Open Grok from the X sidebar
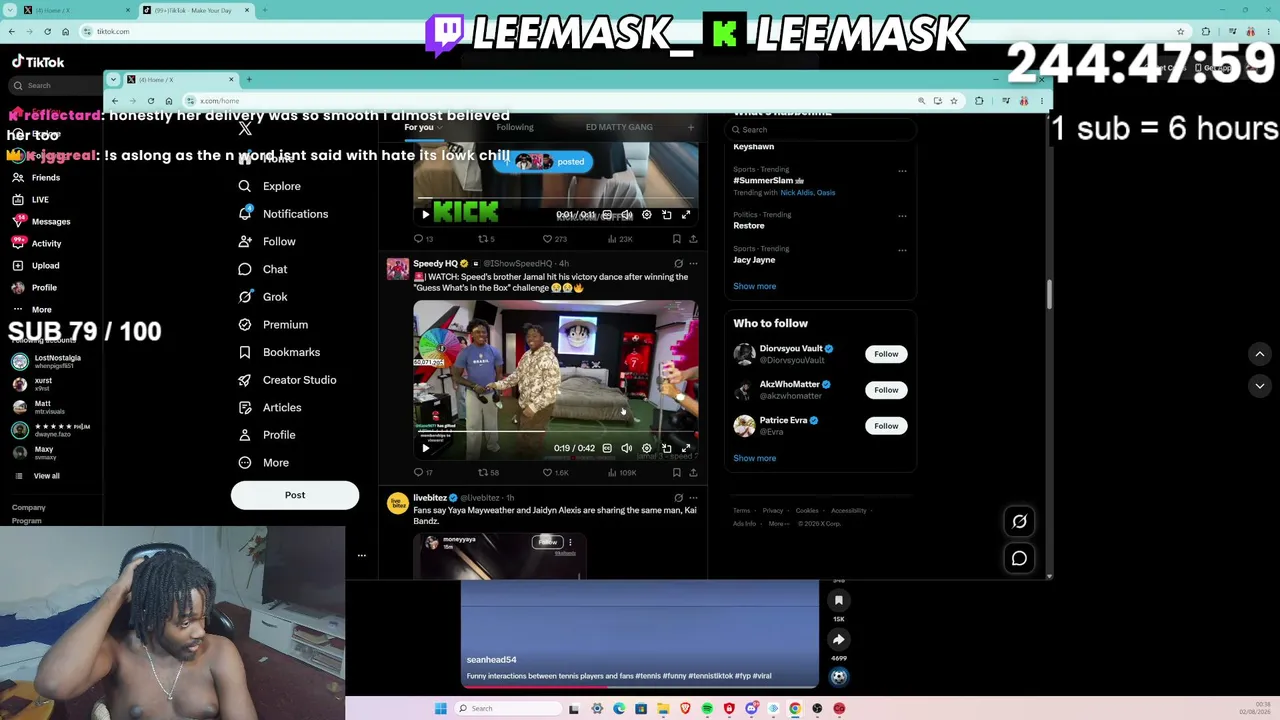The width and height of the screenshot is (1280, 720). [x=263, y=297]
